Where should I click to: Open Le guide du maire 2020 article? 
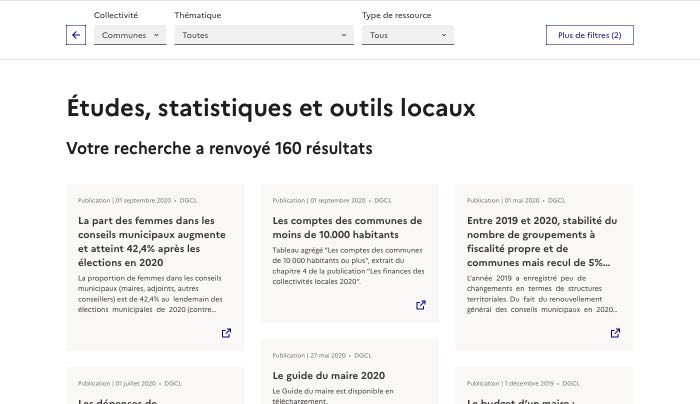coord(329,375)
